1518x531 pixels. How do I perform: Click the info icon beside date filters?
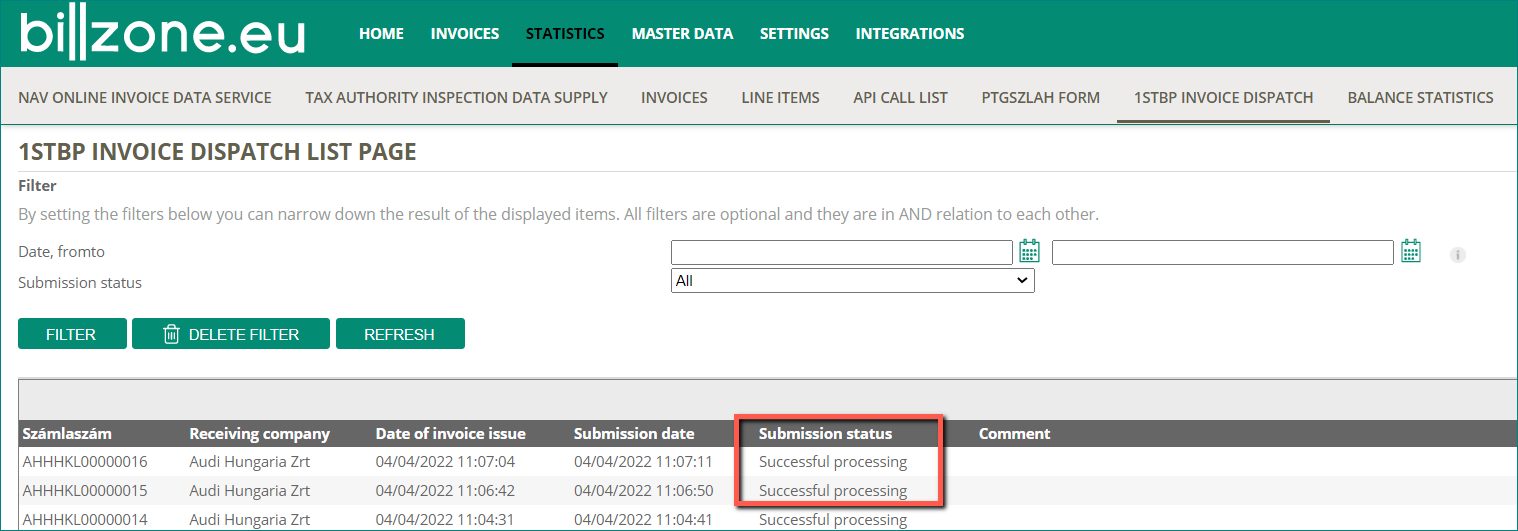tap(1458, 255)
